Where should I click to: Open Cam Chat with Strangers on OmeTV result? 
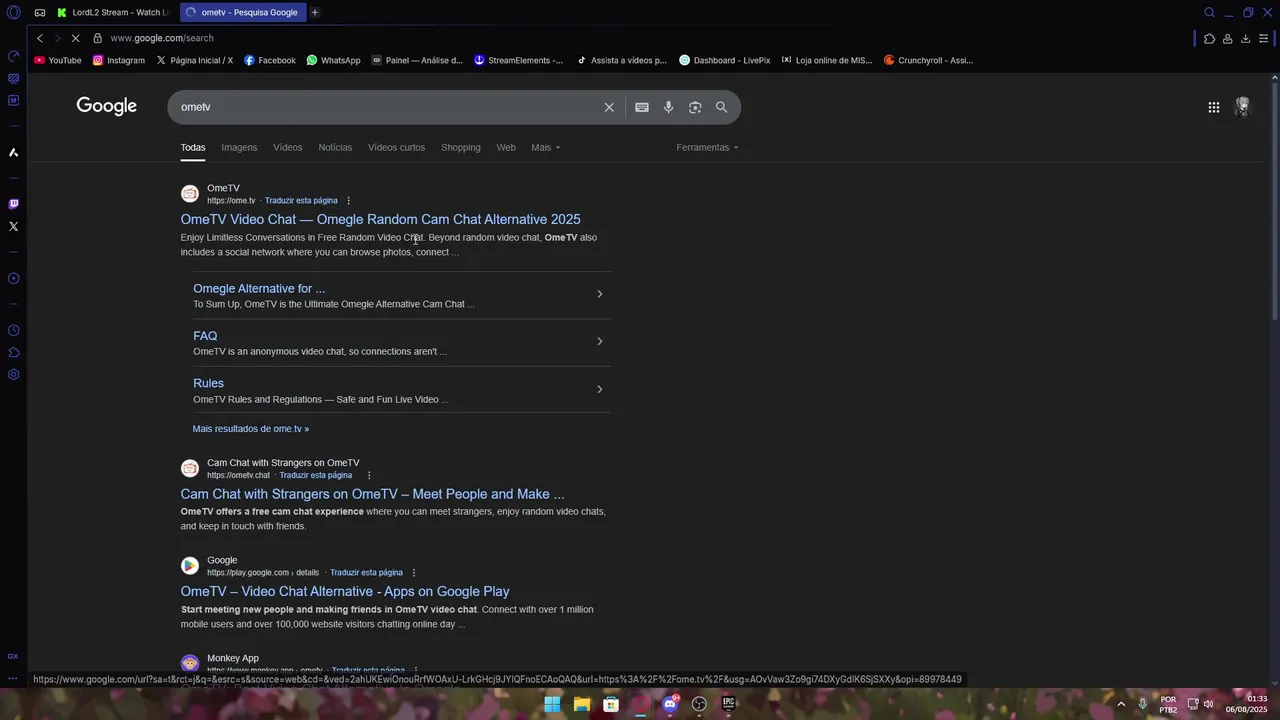coord(372,494)
